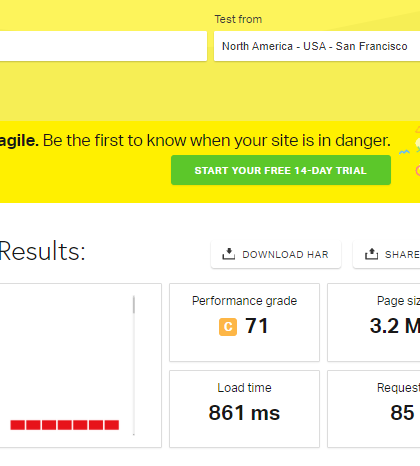Click the download icon beside Download HAR
The image size is (420, 466).
click(229, 254)
